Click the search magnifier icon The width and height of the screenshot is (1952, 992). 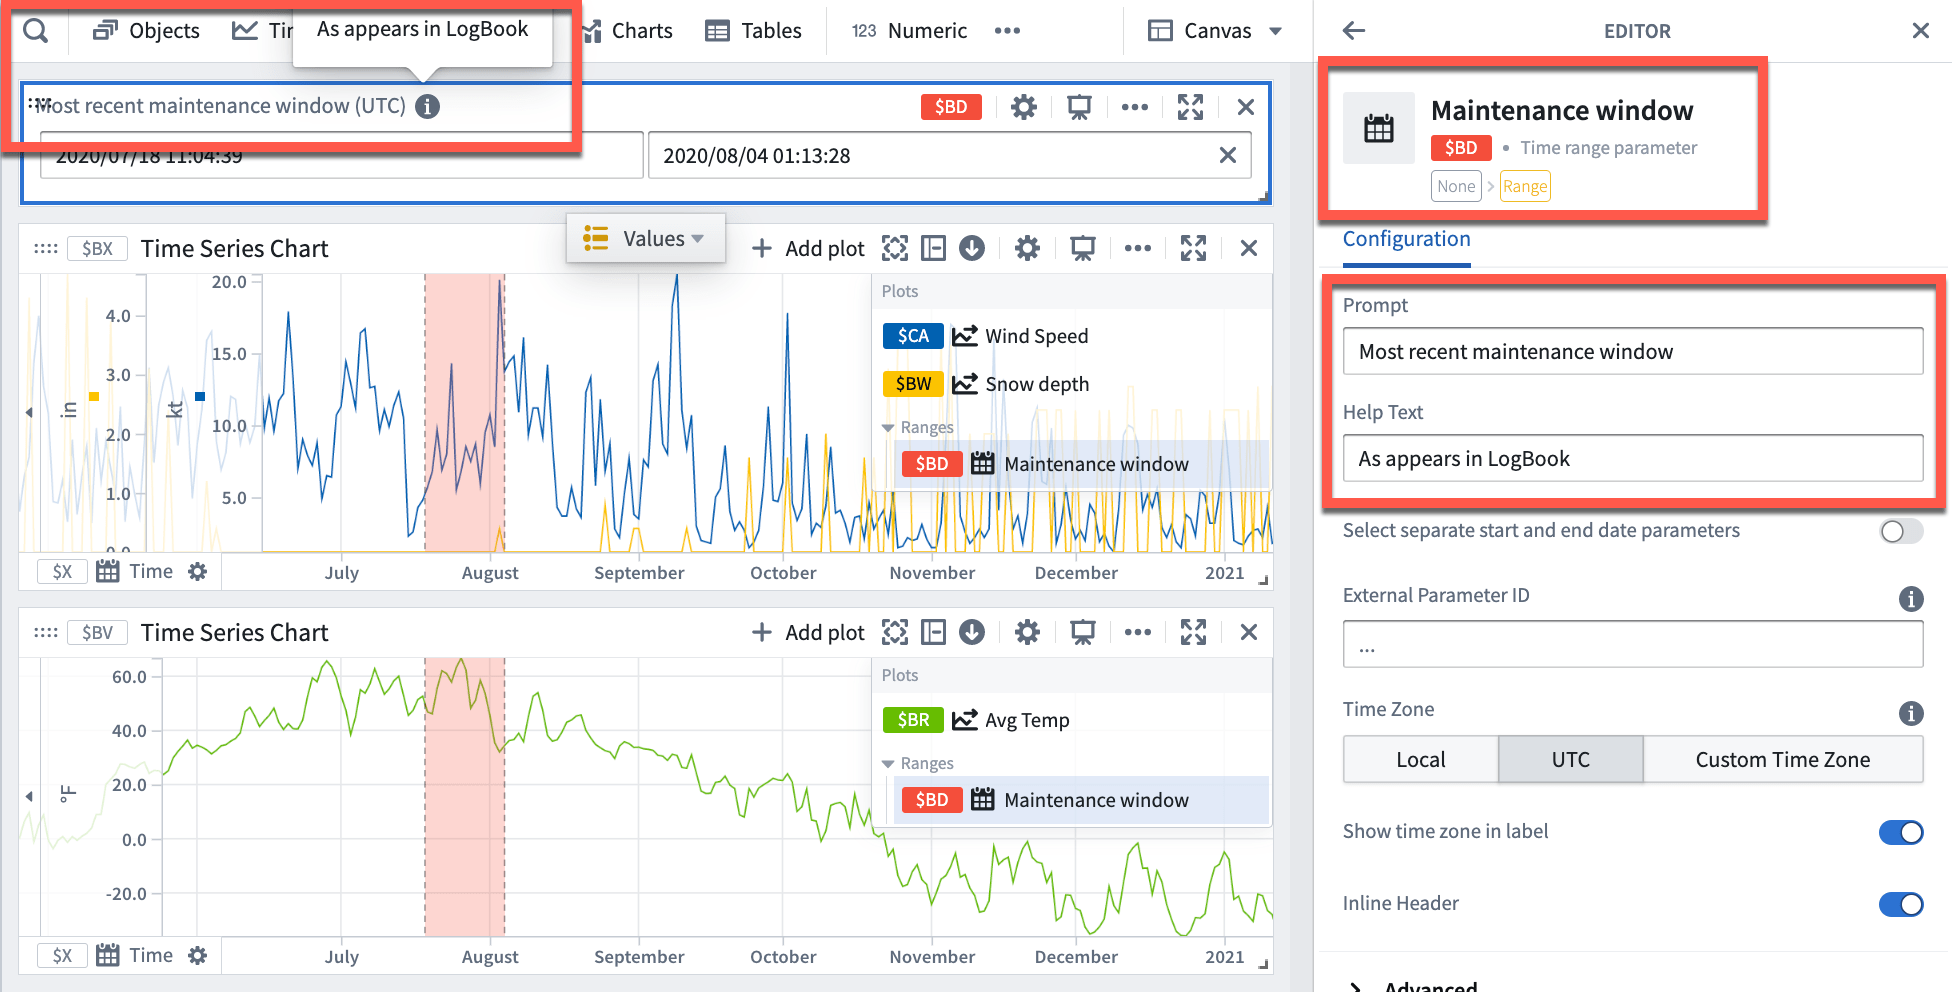point(35,30)
